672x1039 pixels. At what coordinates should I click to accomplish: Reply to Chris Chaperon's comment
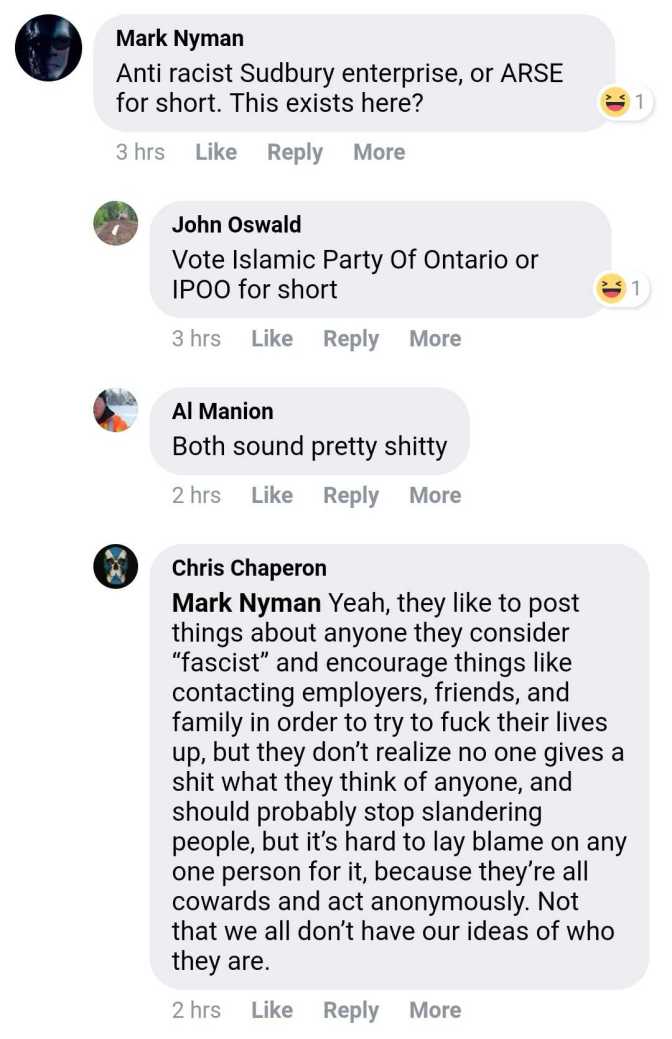pos(351,1010)
